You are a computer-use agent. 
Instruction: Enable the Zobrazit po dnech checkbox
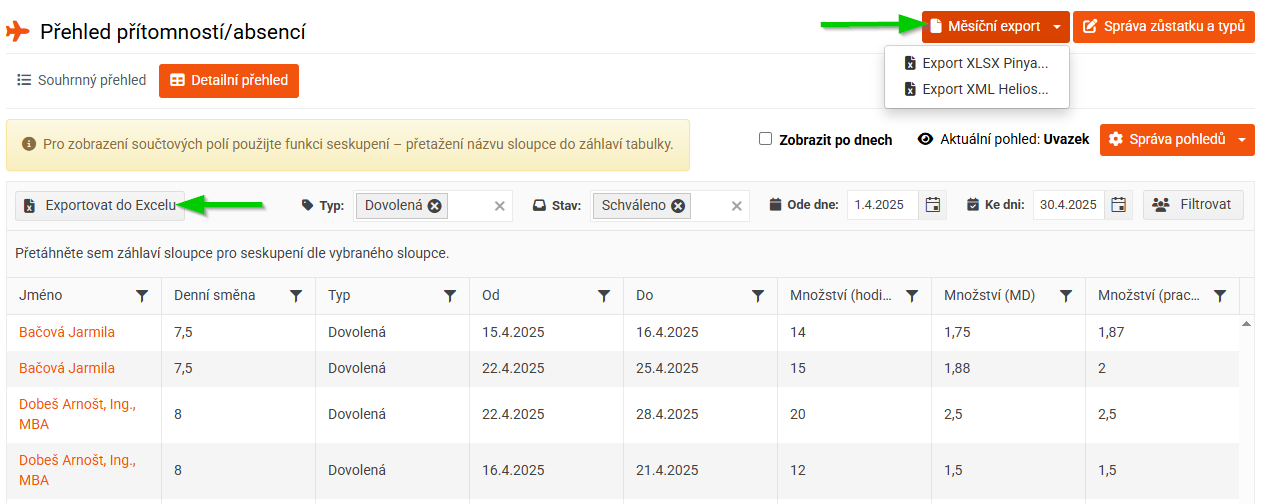coord(766,139)
